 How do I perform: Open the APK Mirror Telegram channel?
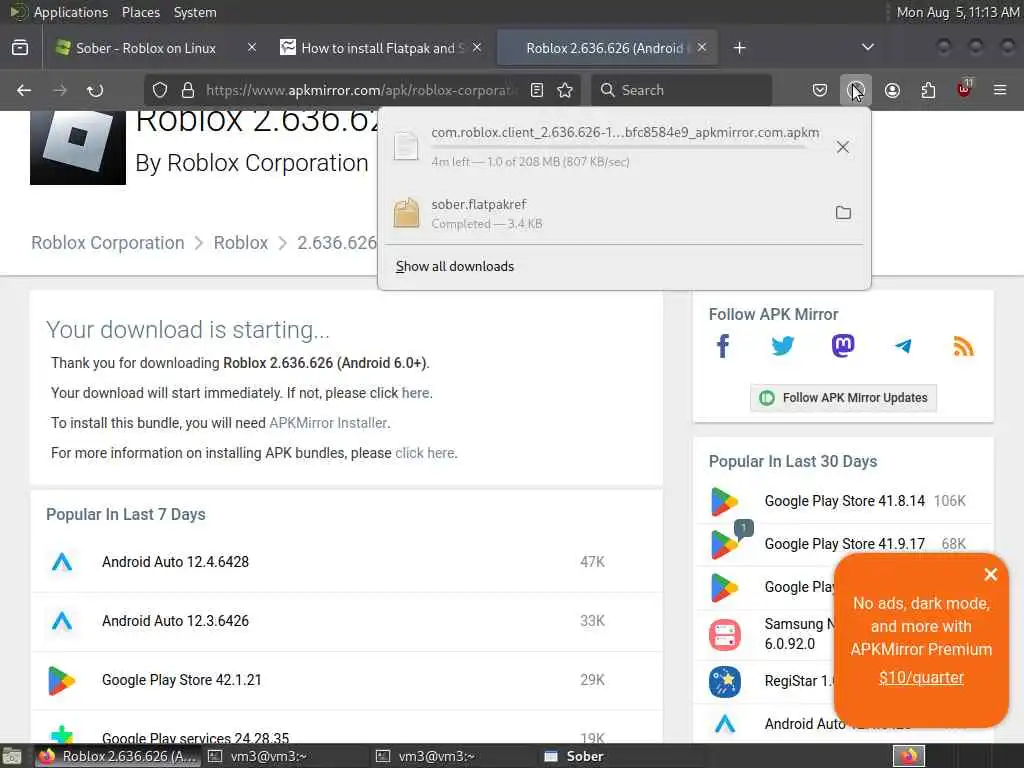coord(903,346)
